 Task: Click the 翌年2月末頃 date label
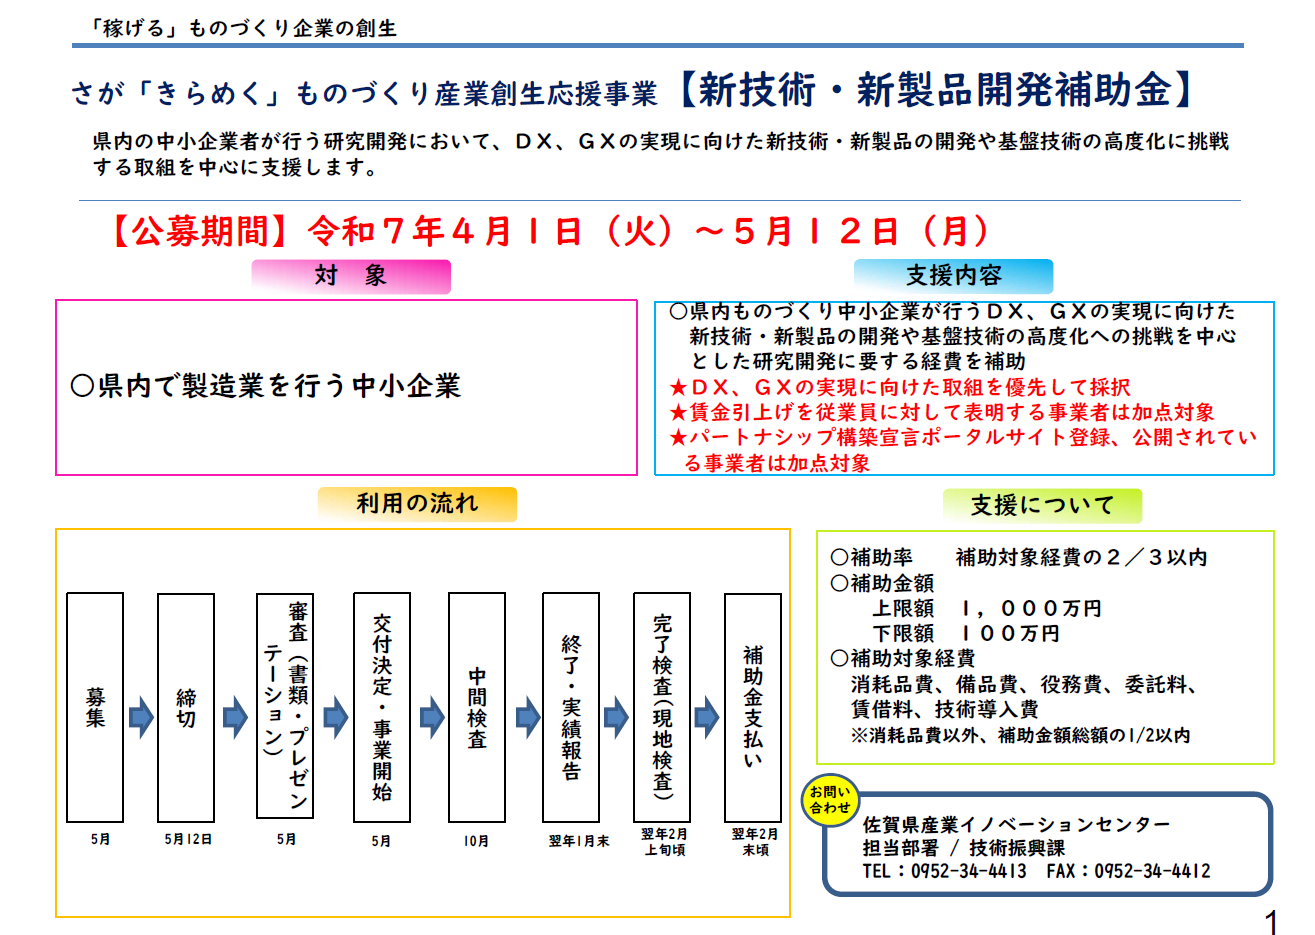coord(756,842)
